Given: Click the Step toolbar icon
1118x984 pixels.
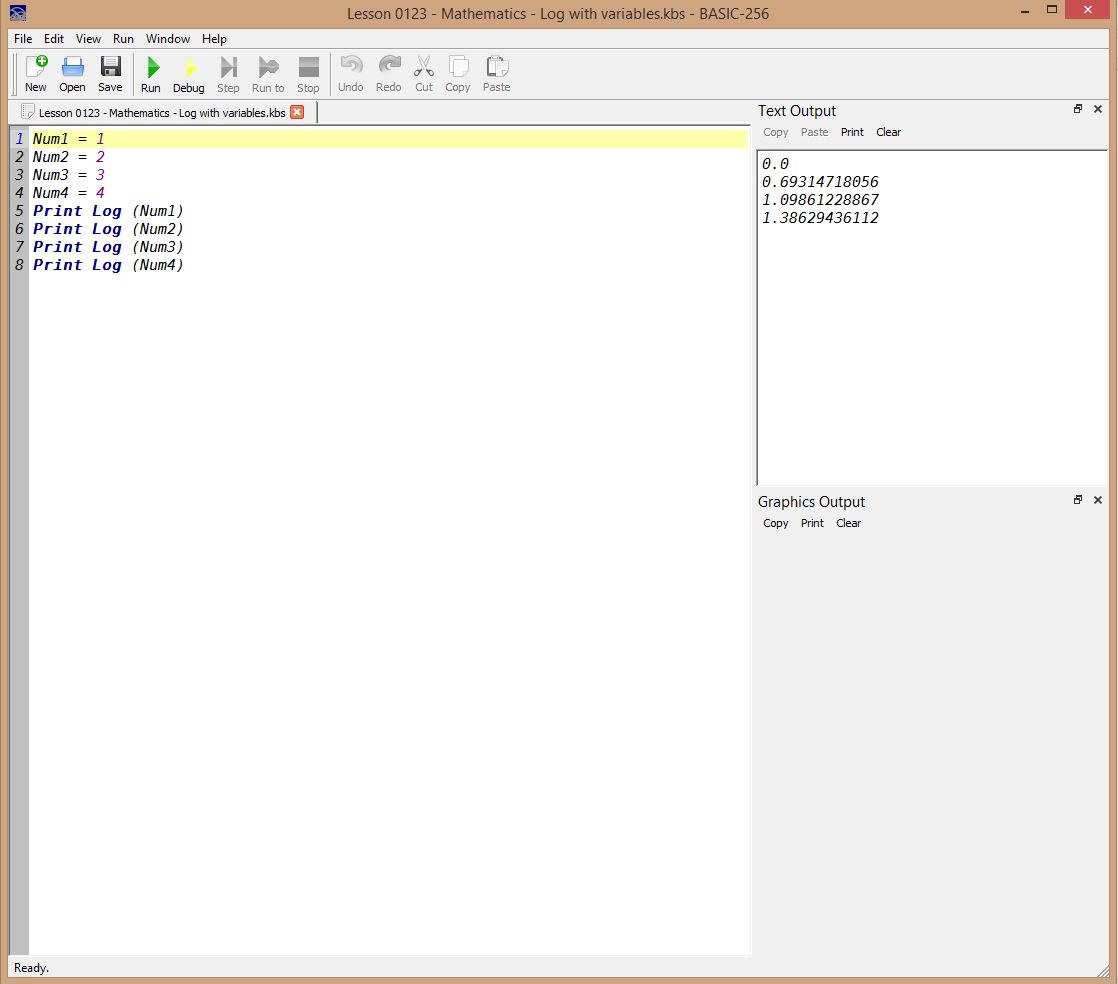Looking at the screenshot, I should coord(228,74).
